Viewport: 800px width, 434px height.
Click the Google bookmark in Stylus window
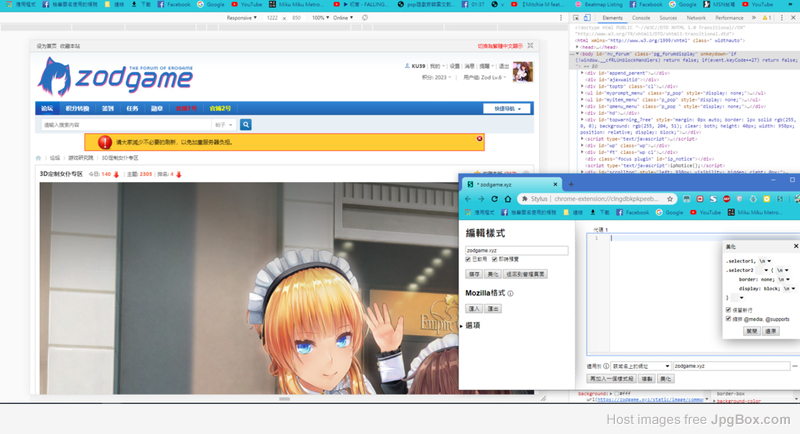(669, 212)
